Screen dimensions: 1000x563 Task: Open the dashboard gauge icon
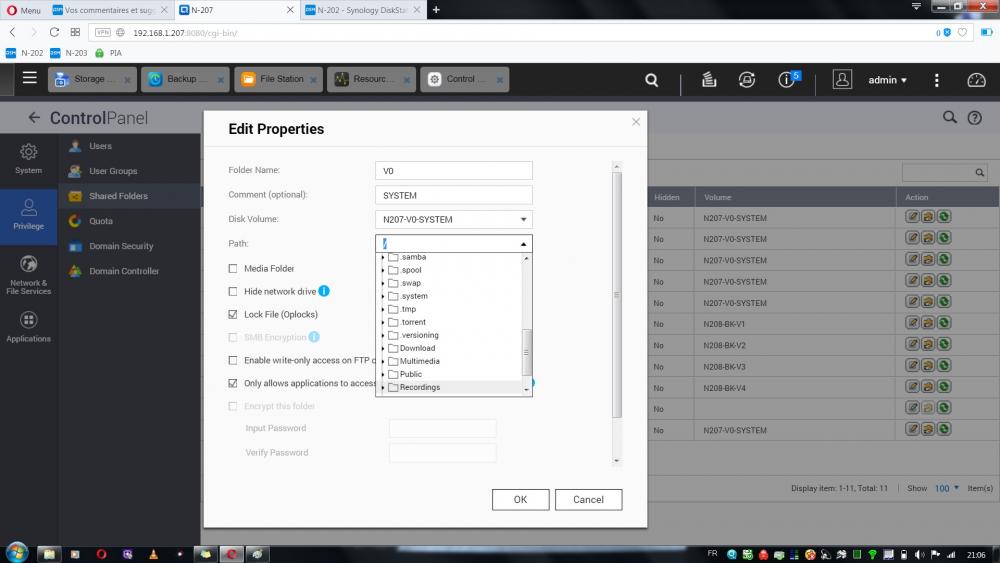coord(976,80)
